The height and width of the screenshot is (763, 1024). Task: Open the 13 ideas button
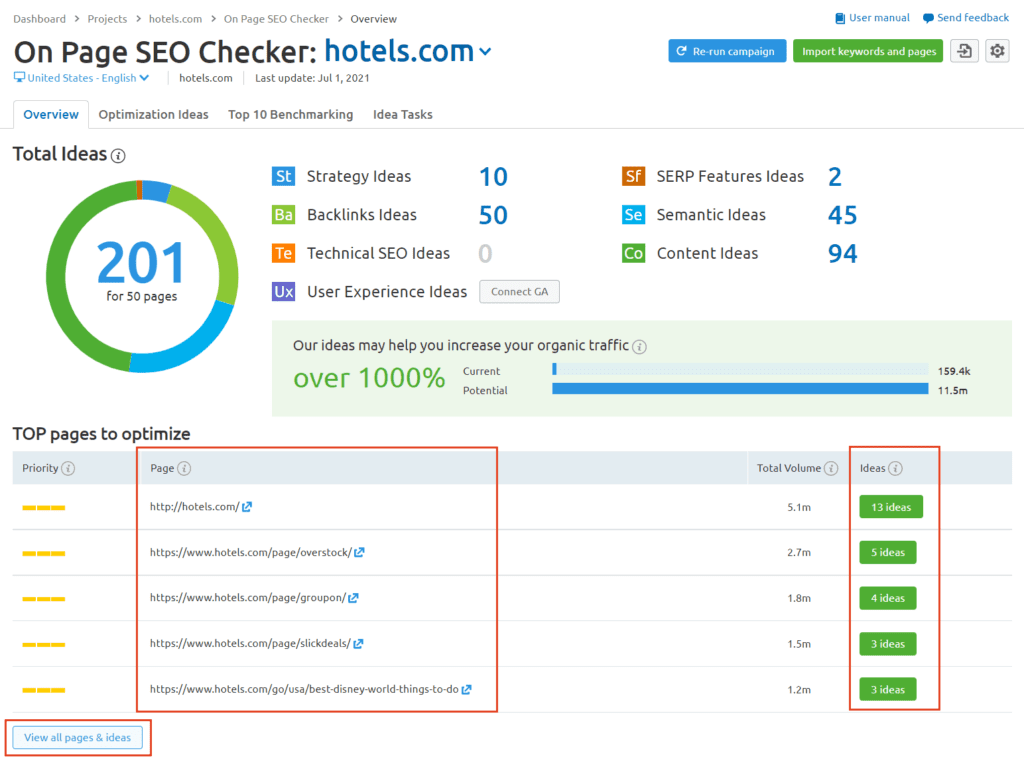[891, 507]
